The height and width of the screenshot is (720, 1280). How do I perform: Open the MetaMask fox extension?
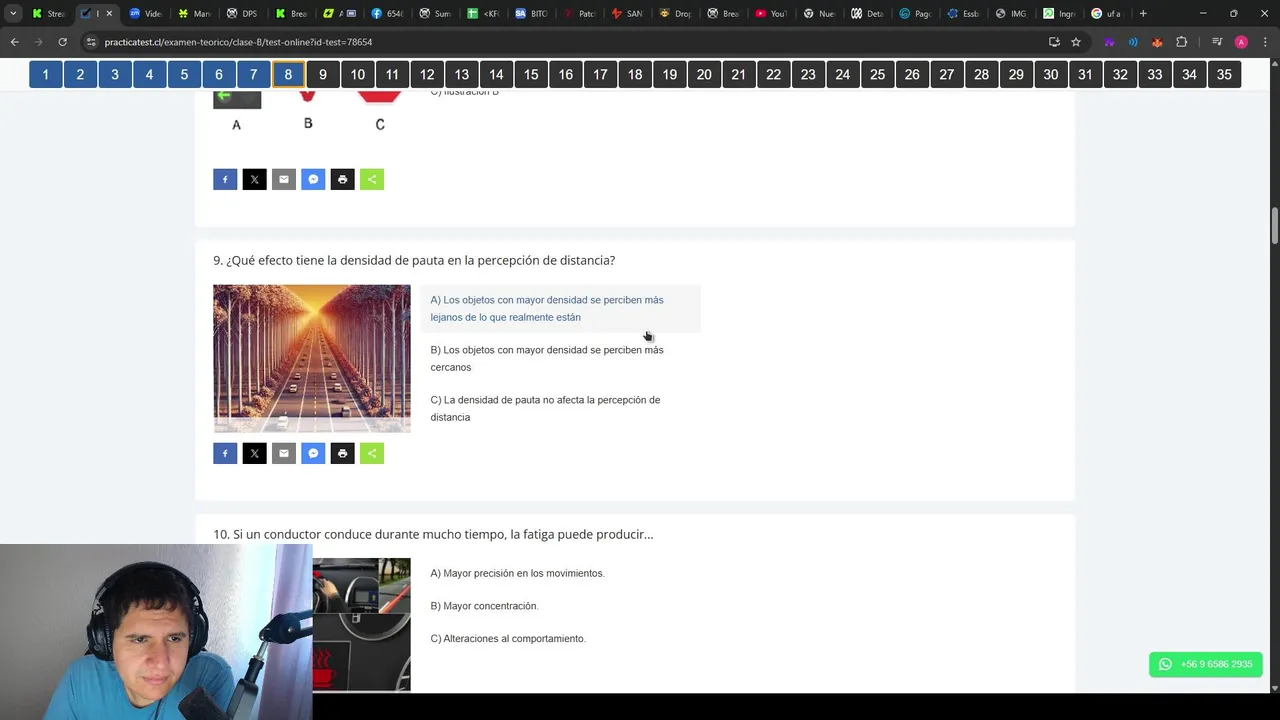tap(1157, 42)
